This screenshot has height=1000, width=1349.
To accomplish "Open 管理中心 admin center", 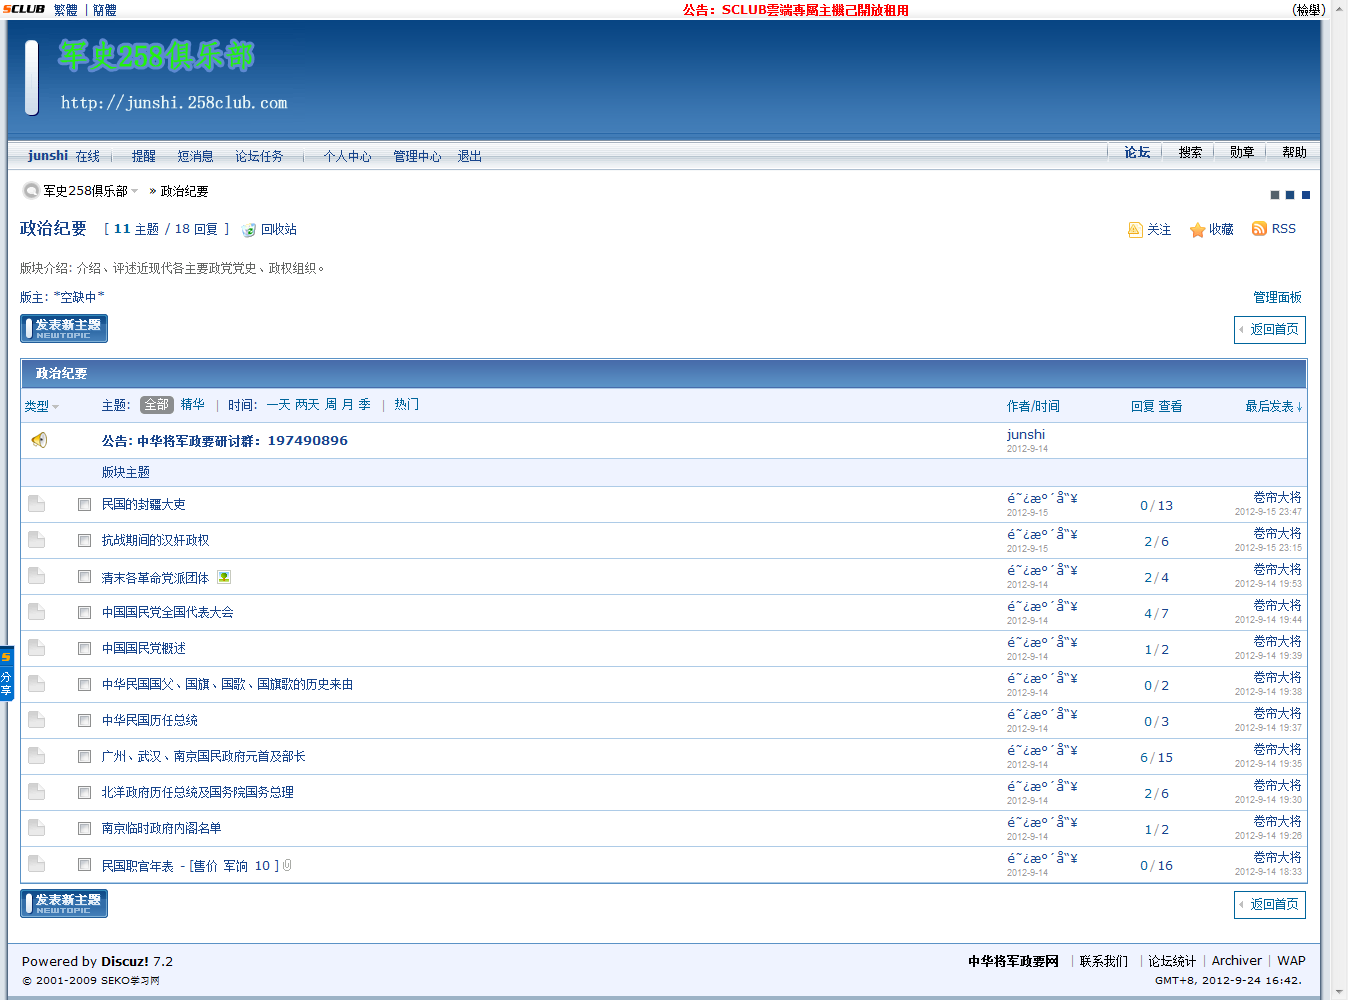I will tap(417, 156).
